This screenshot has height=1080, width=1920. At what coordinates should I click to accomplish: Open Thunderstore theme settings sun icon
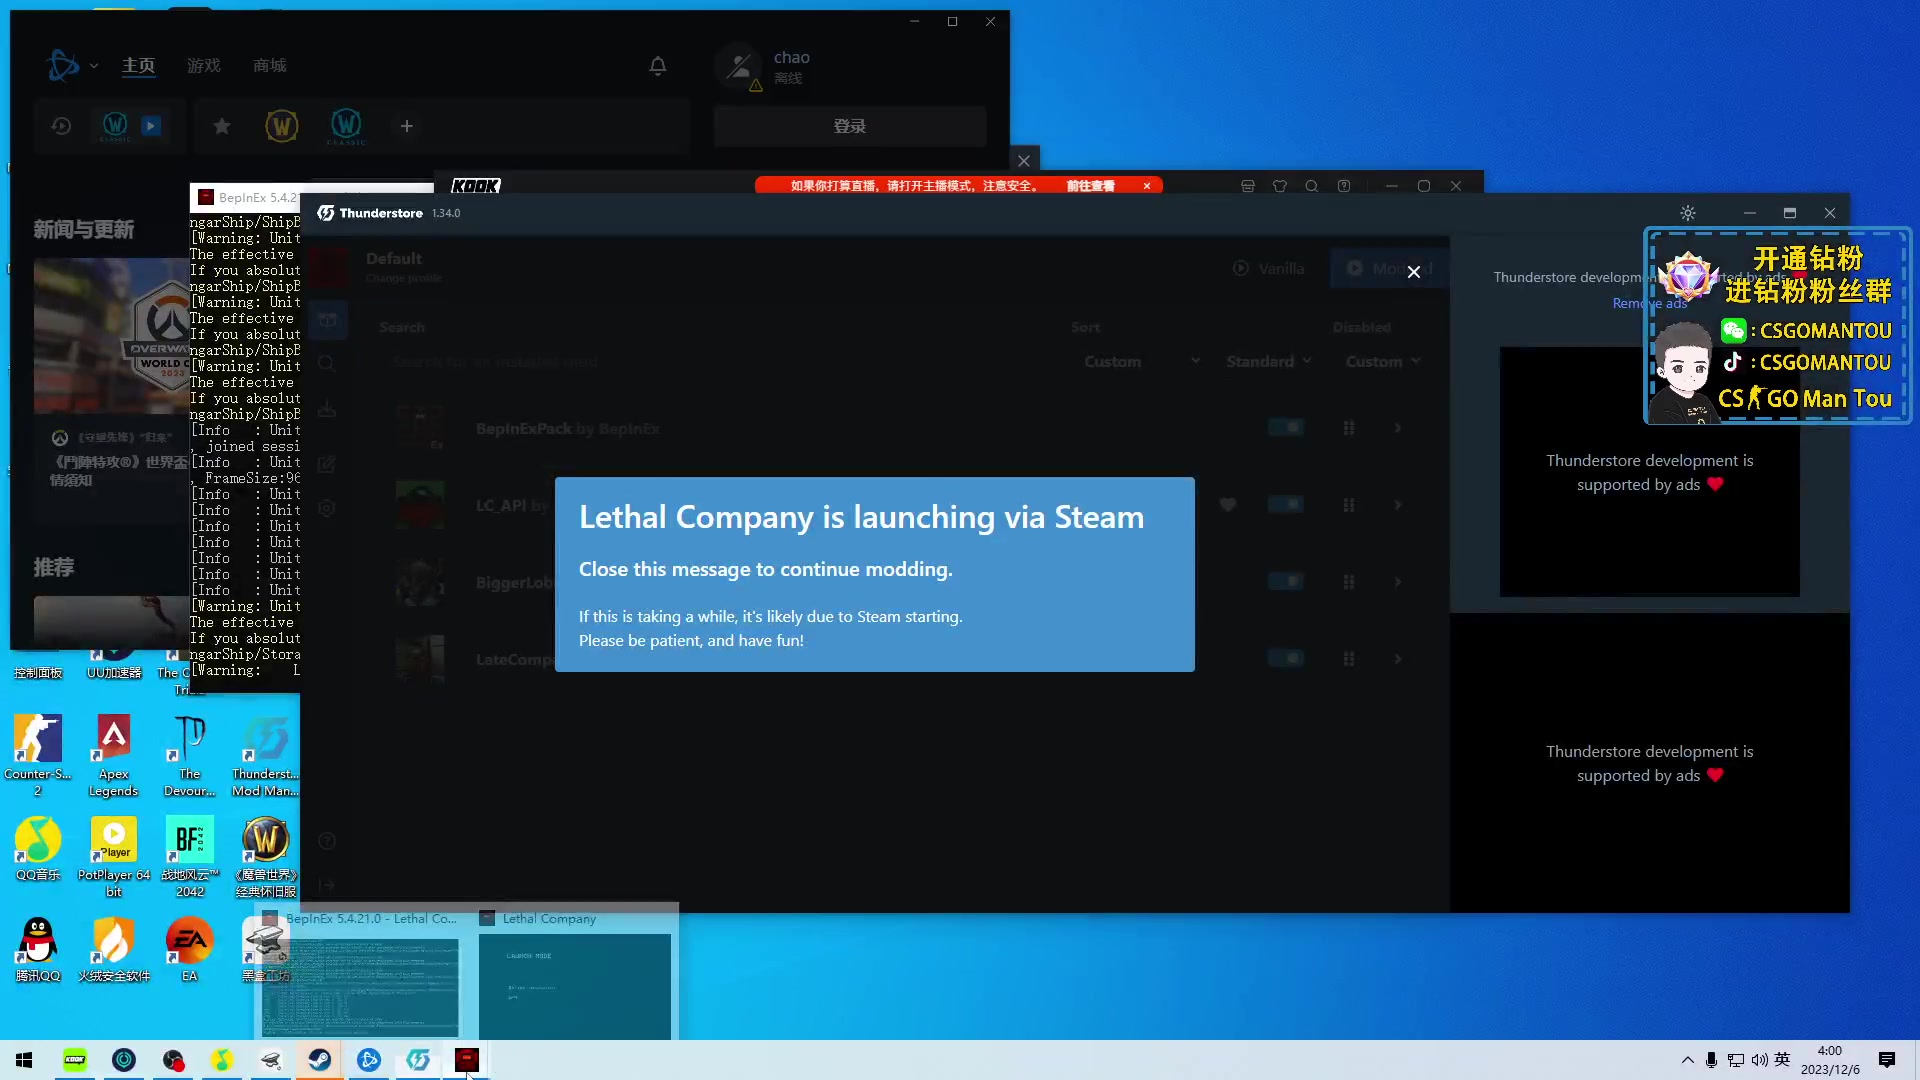pyautogui.click(x=1688, y=213)
